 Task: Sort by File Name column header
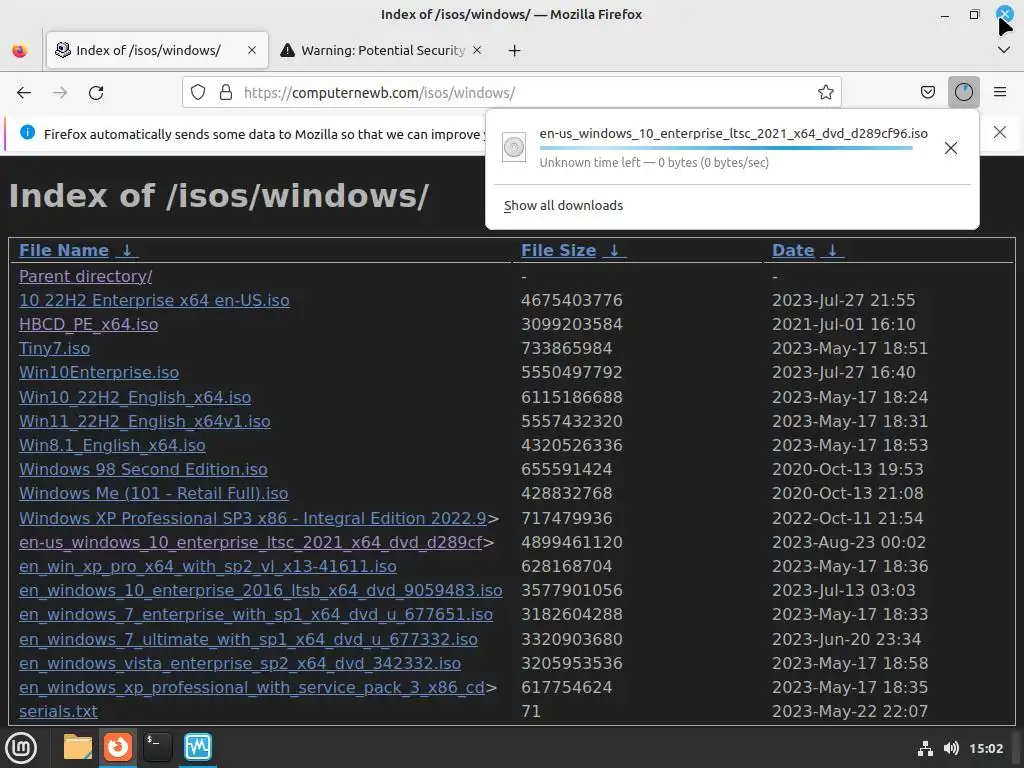(x=63, y=251)
